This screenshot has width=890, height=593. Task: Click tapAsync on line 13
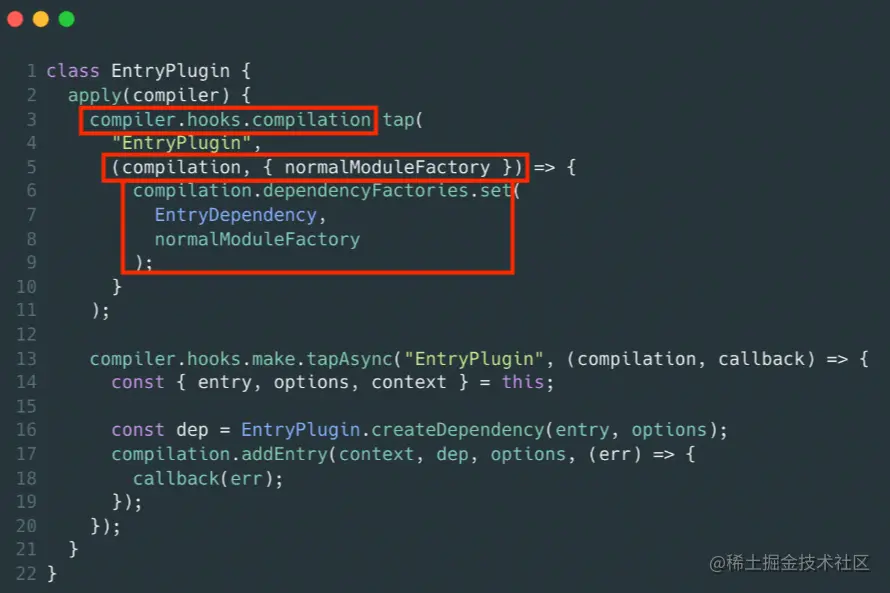pyautogui.click(x=349, y=359)
